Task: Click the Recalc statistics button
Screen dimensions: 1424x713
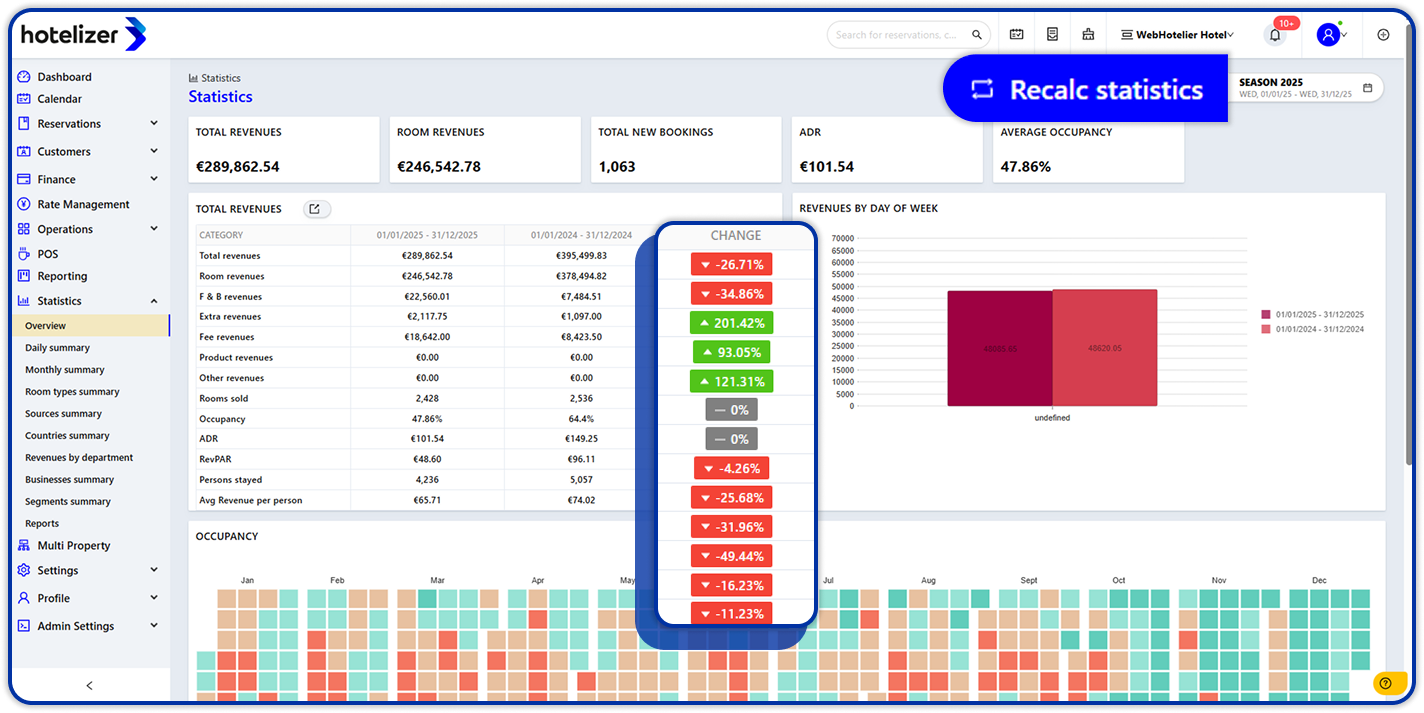Action: (x=1086, y=89)
